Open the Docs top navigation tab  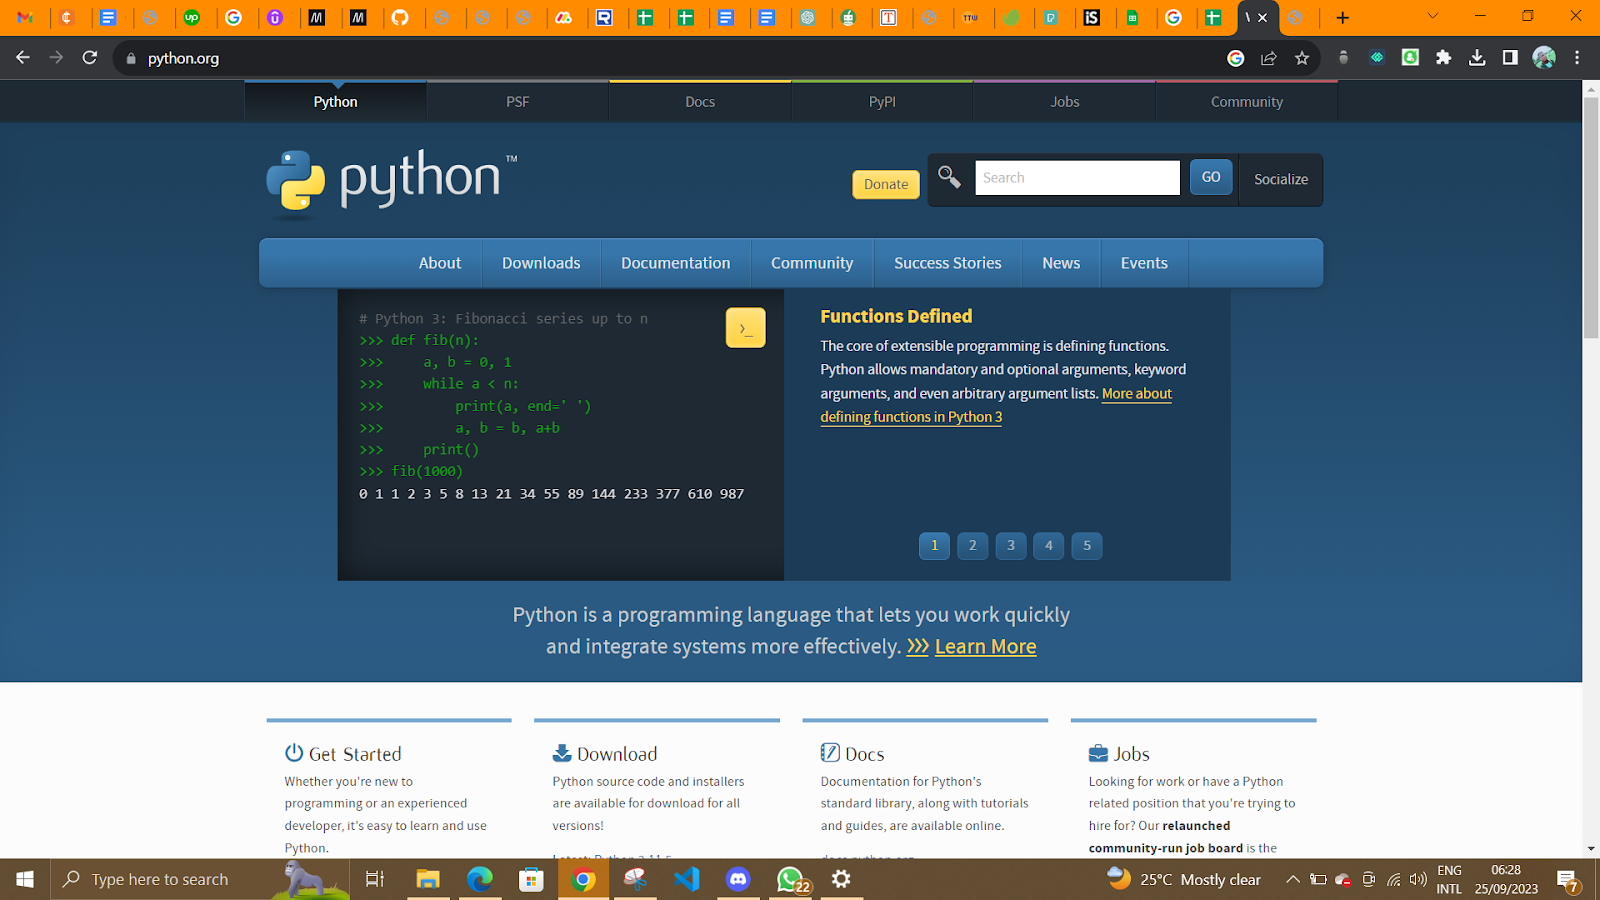click(700, 102)
